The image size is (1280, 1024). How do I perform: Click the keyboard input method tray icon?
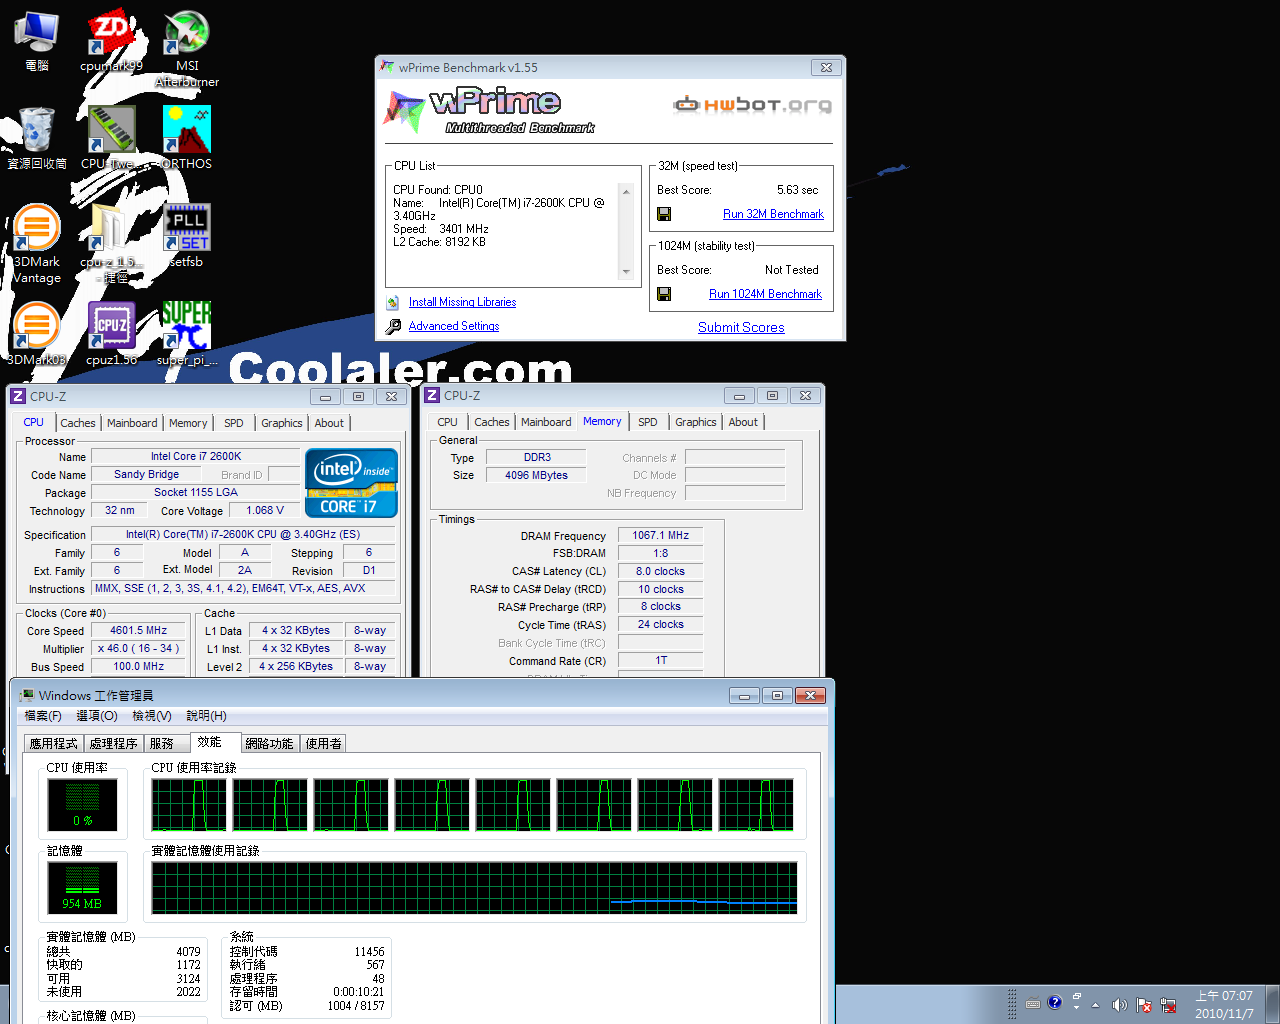click(x=1033, y=1003)
